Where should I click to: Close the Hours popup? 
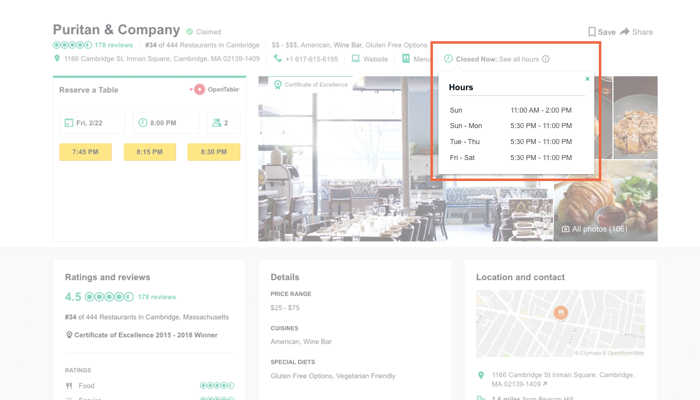[587, 79]
